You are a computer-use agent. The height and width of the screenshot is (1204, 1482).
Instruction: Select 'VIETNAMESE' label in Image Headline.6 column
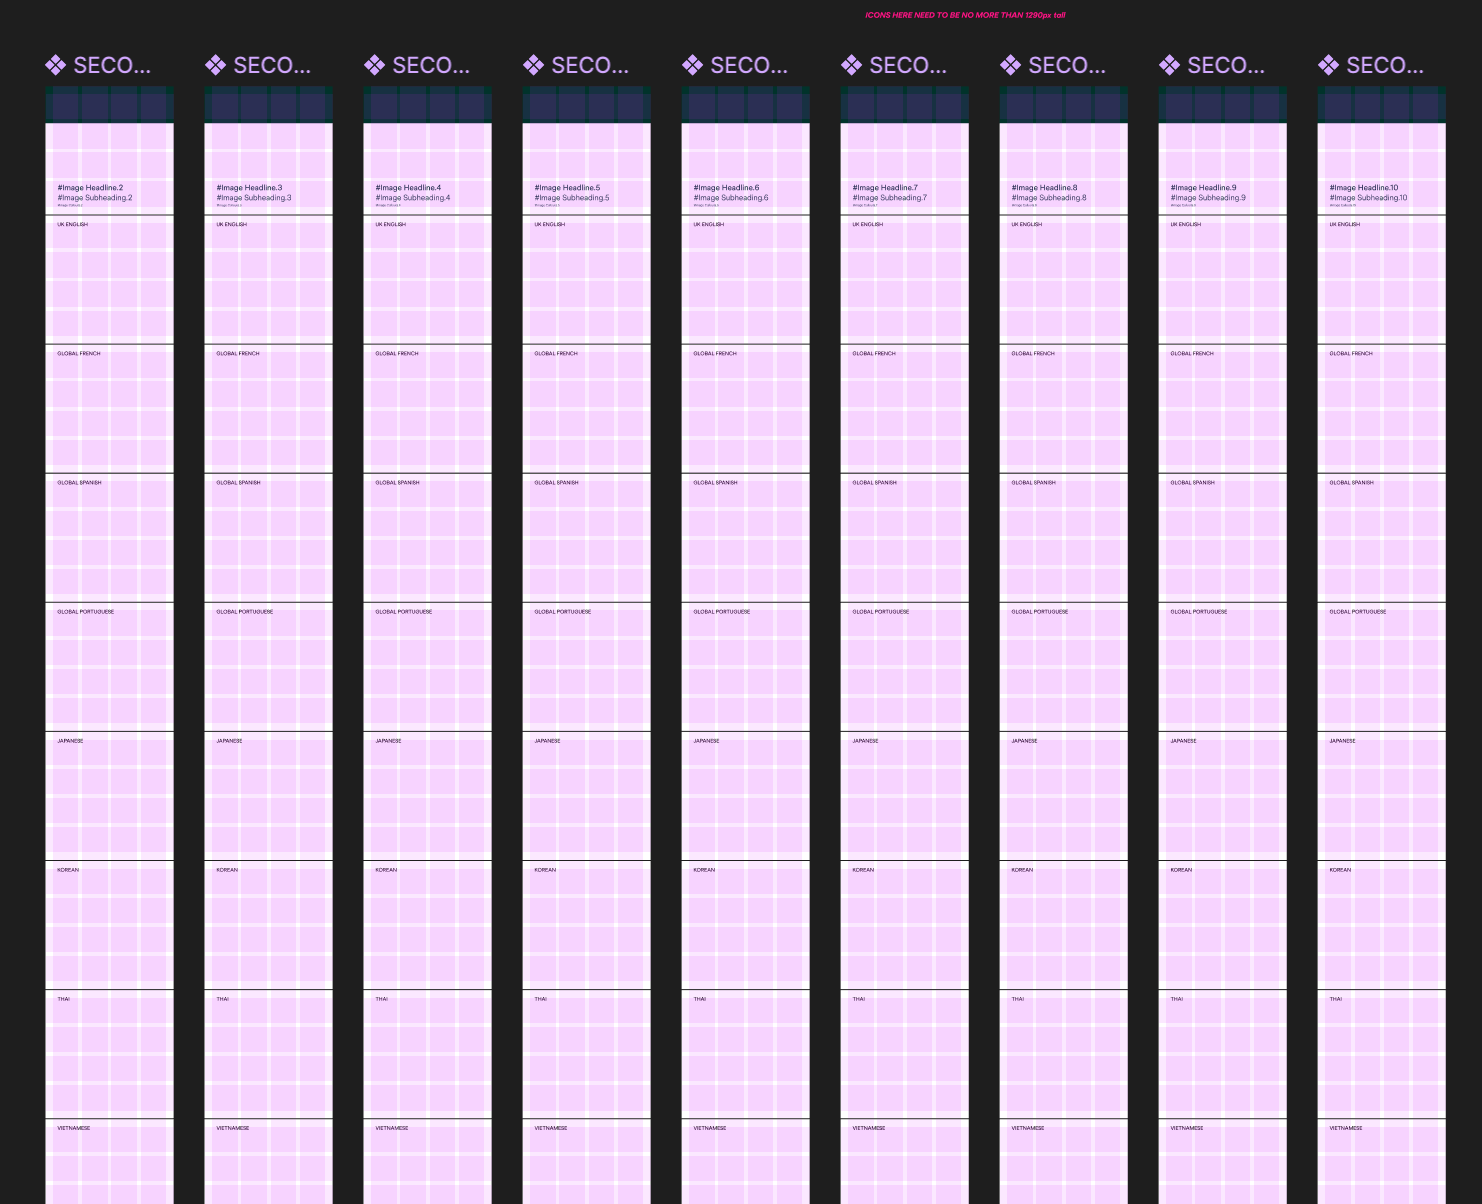(x=710, y=1127)
